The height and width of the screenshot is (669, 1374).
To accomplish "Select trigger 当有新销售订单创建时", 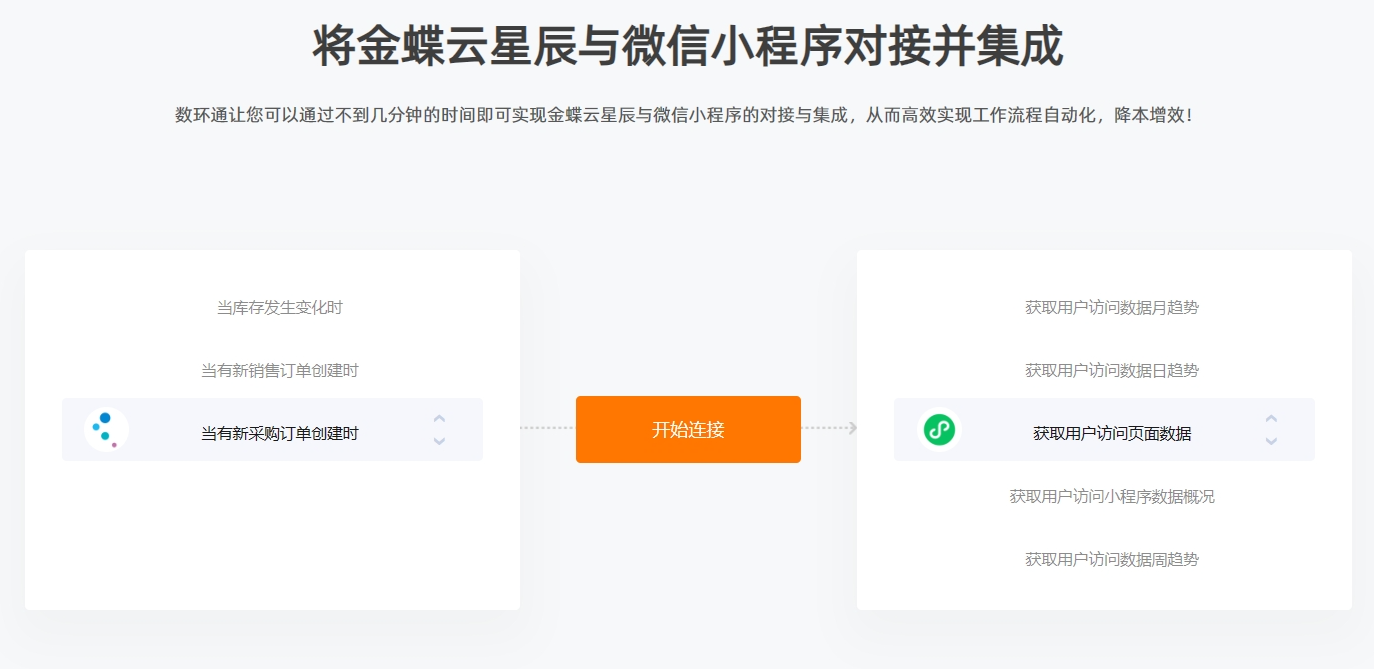I will (x=280, y=371).
